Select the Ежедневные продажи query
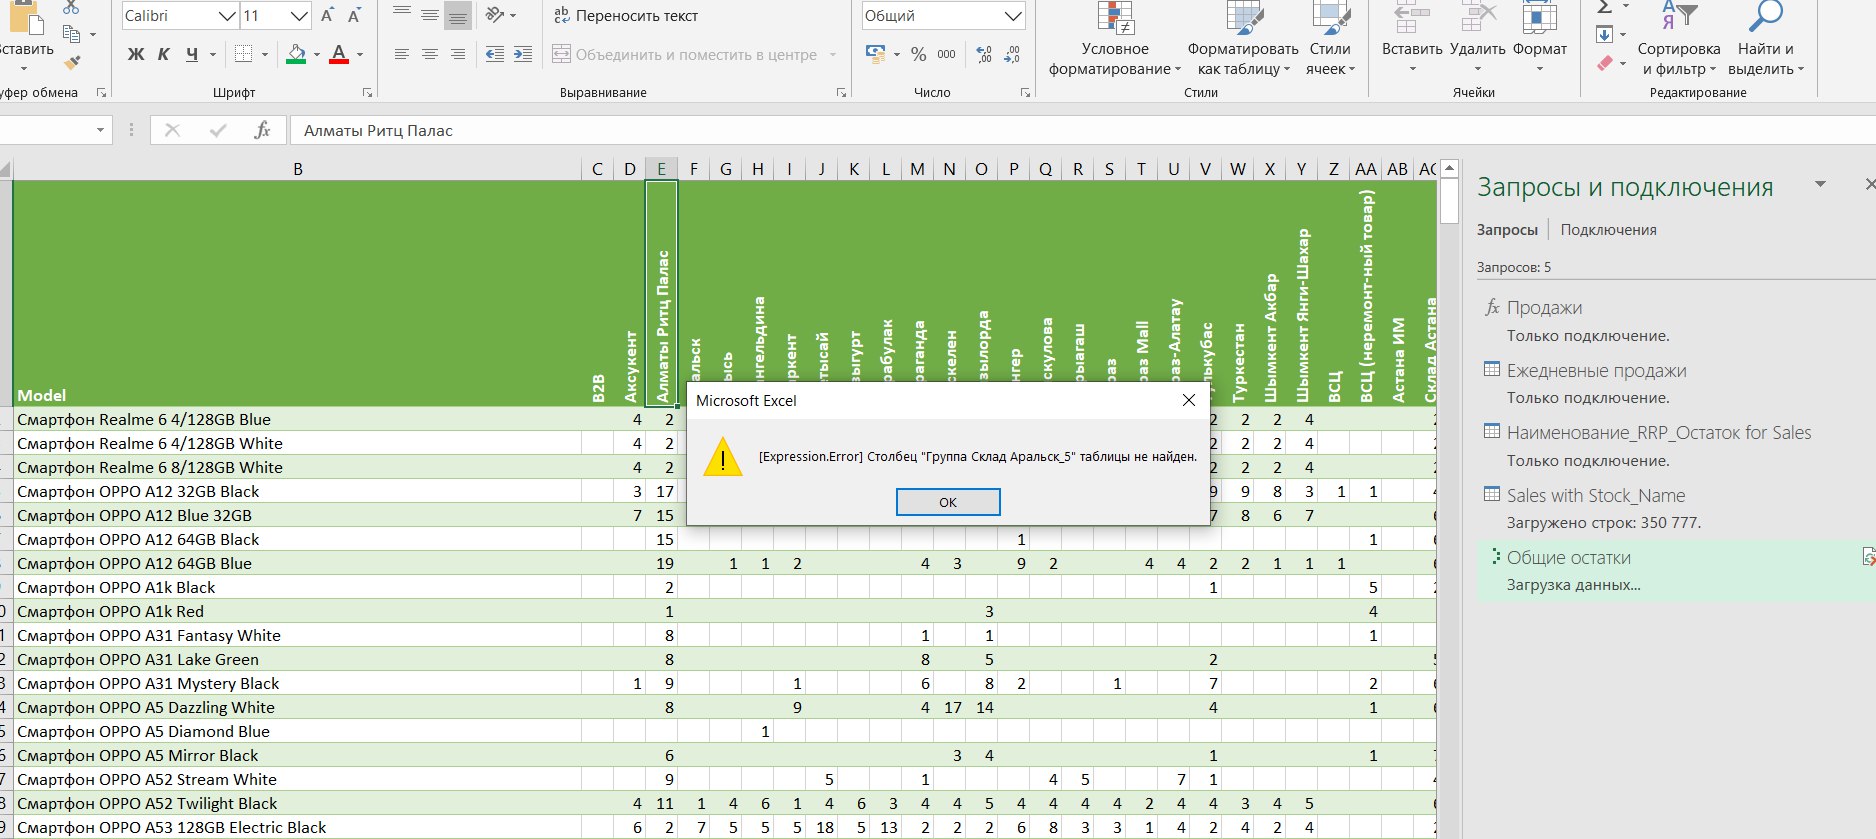This screenshot has width=1876, height=839. tap(1596, 371)
